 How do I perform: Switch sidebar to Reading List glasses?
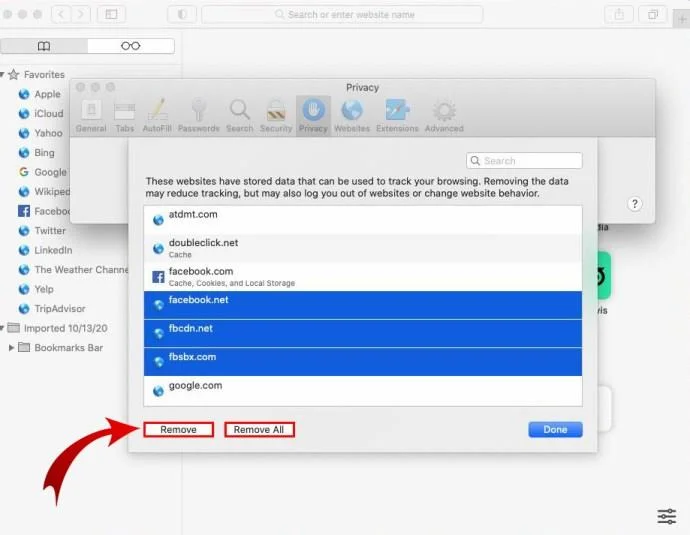pos(131,46)
